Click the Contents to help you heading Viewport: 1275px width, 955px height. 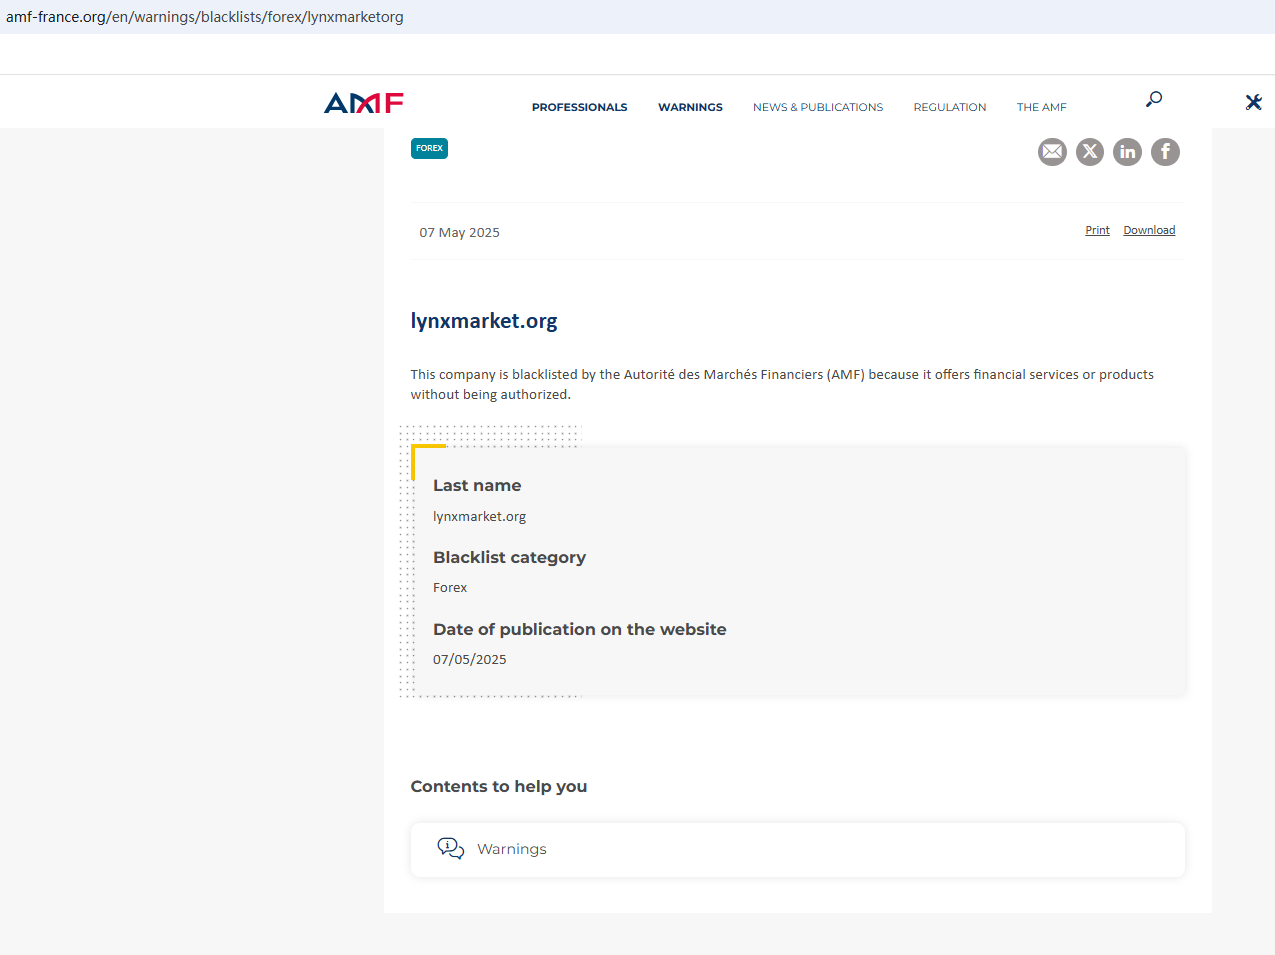point(499,786)
